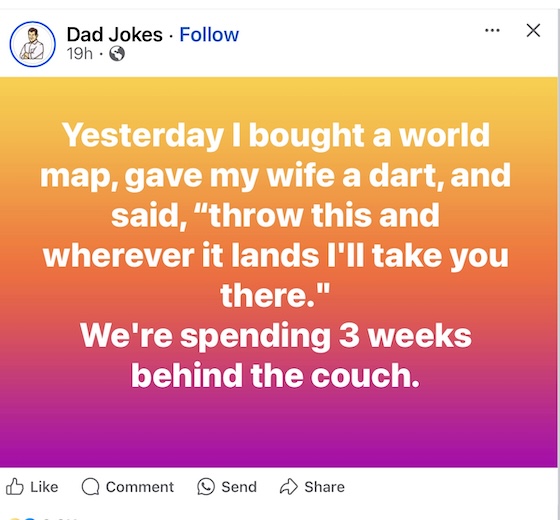The image size is (560, 520).
Task: Follow the Dad Jokes page
Action: point(209,35)
